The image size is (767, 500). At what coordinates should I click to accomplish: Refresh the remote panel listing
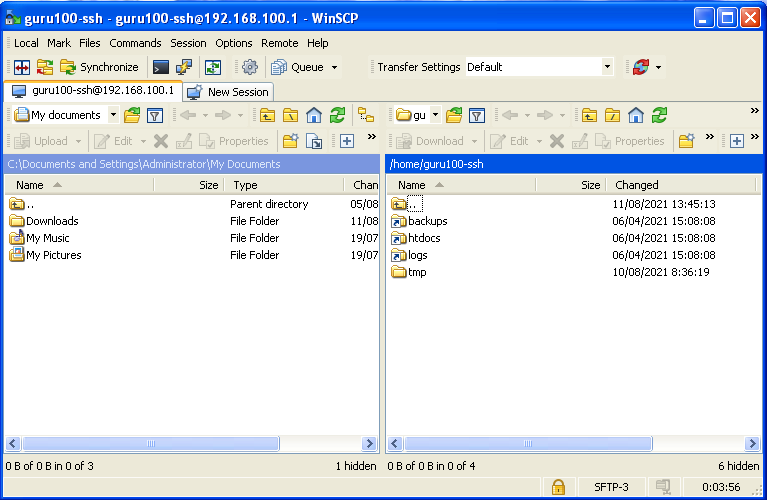tap(659, 115)
